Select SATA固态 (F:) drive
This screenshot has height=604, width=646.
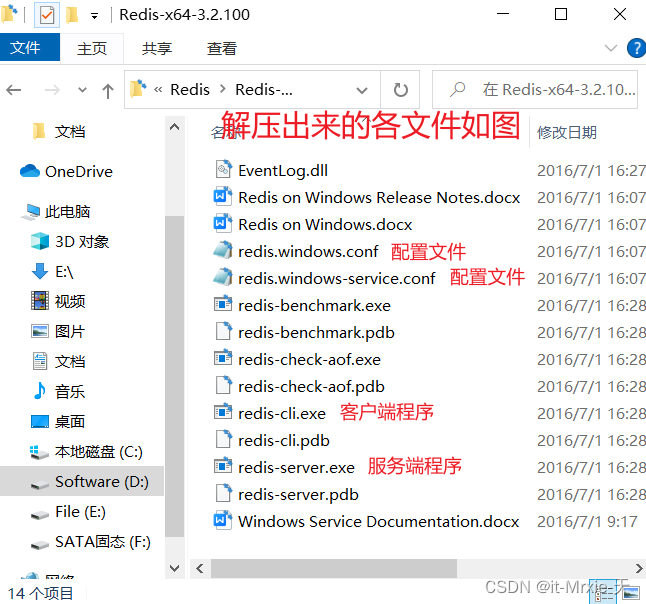coord(91,542)
